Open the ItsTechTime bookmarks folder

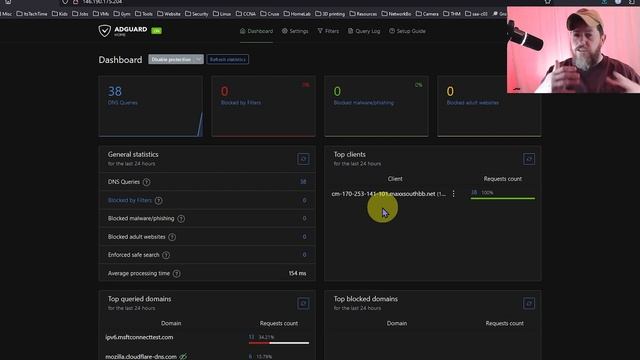point(32,14)
